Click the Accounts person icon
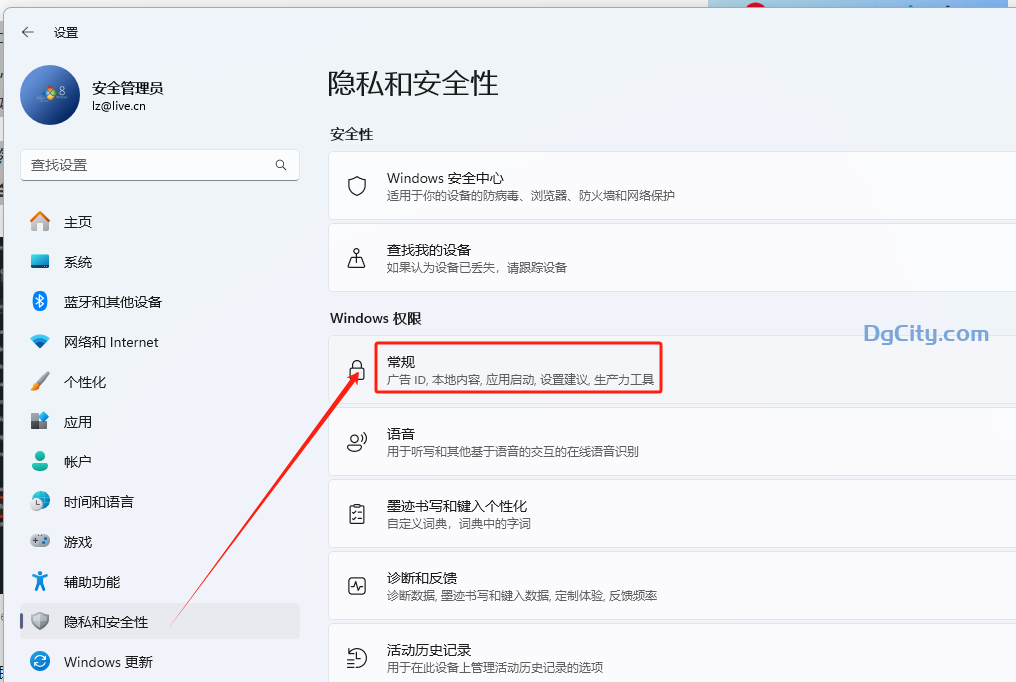This screenshot has width=1016, height=682. [40, 461]
